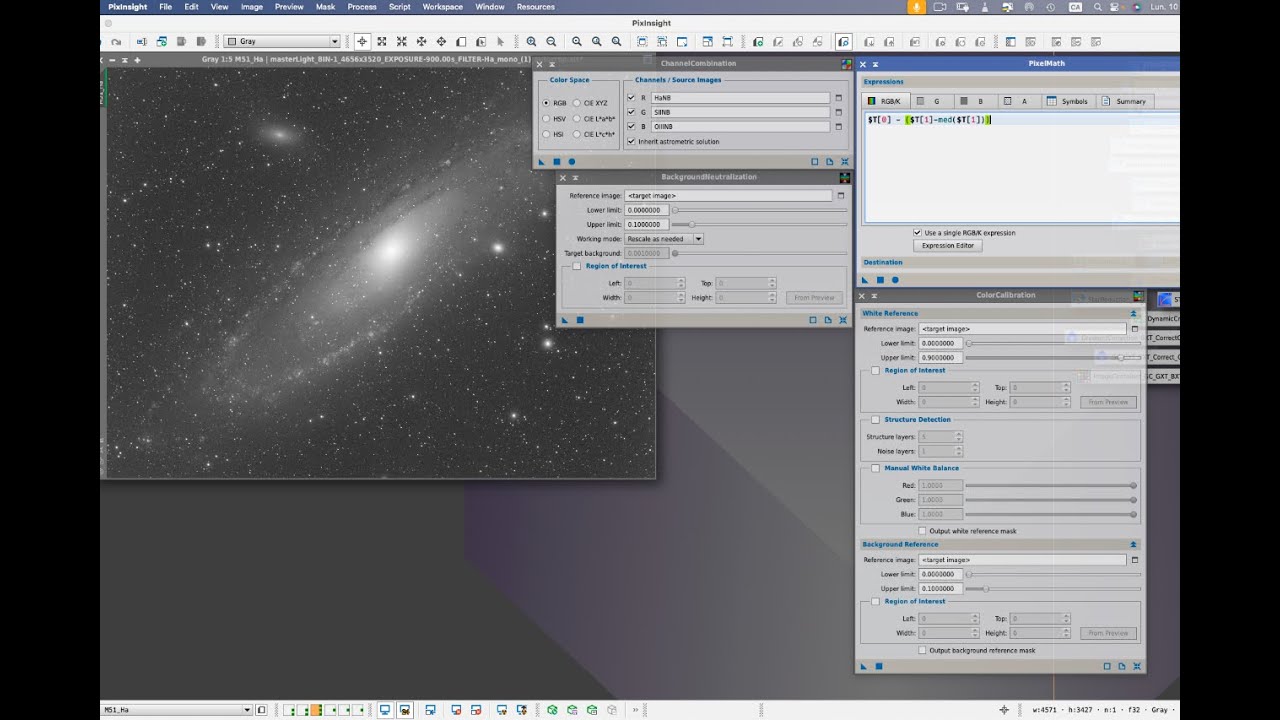This screenshot has width=1280, height=720.
Task: Enable BackgroundNeutralization Region of Interest
Action: [577, 266]
